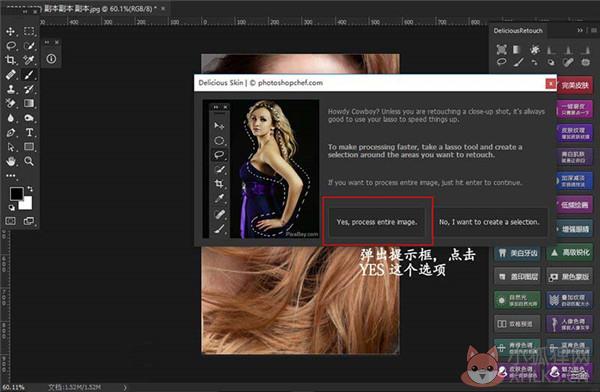600x392 pixels.
Task: Select the Quick Selection tool
Action: (x=29, y=46)
